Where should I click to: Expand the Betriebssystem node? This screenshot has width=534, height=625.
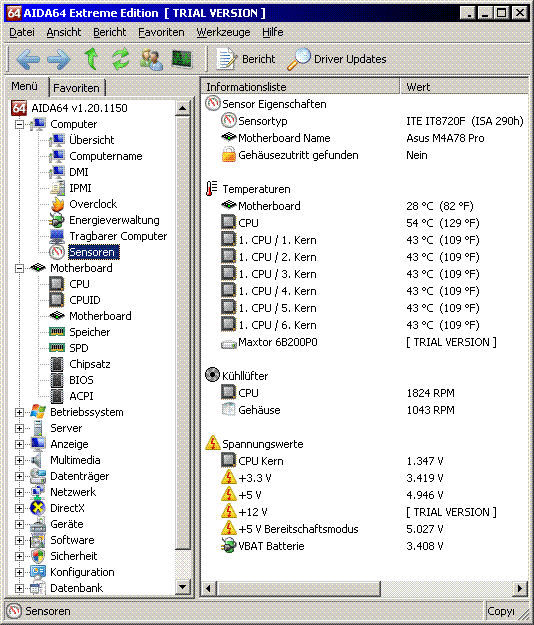point(19,412)
